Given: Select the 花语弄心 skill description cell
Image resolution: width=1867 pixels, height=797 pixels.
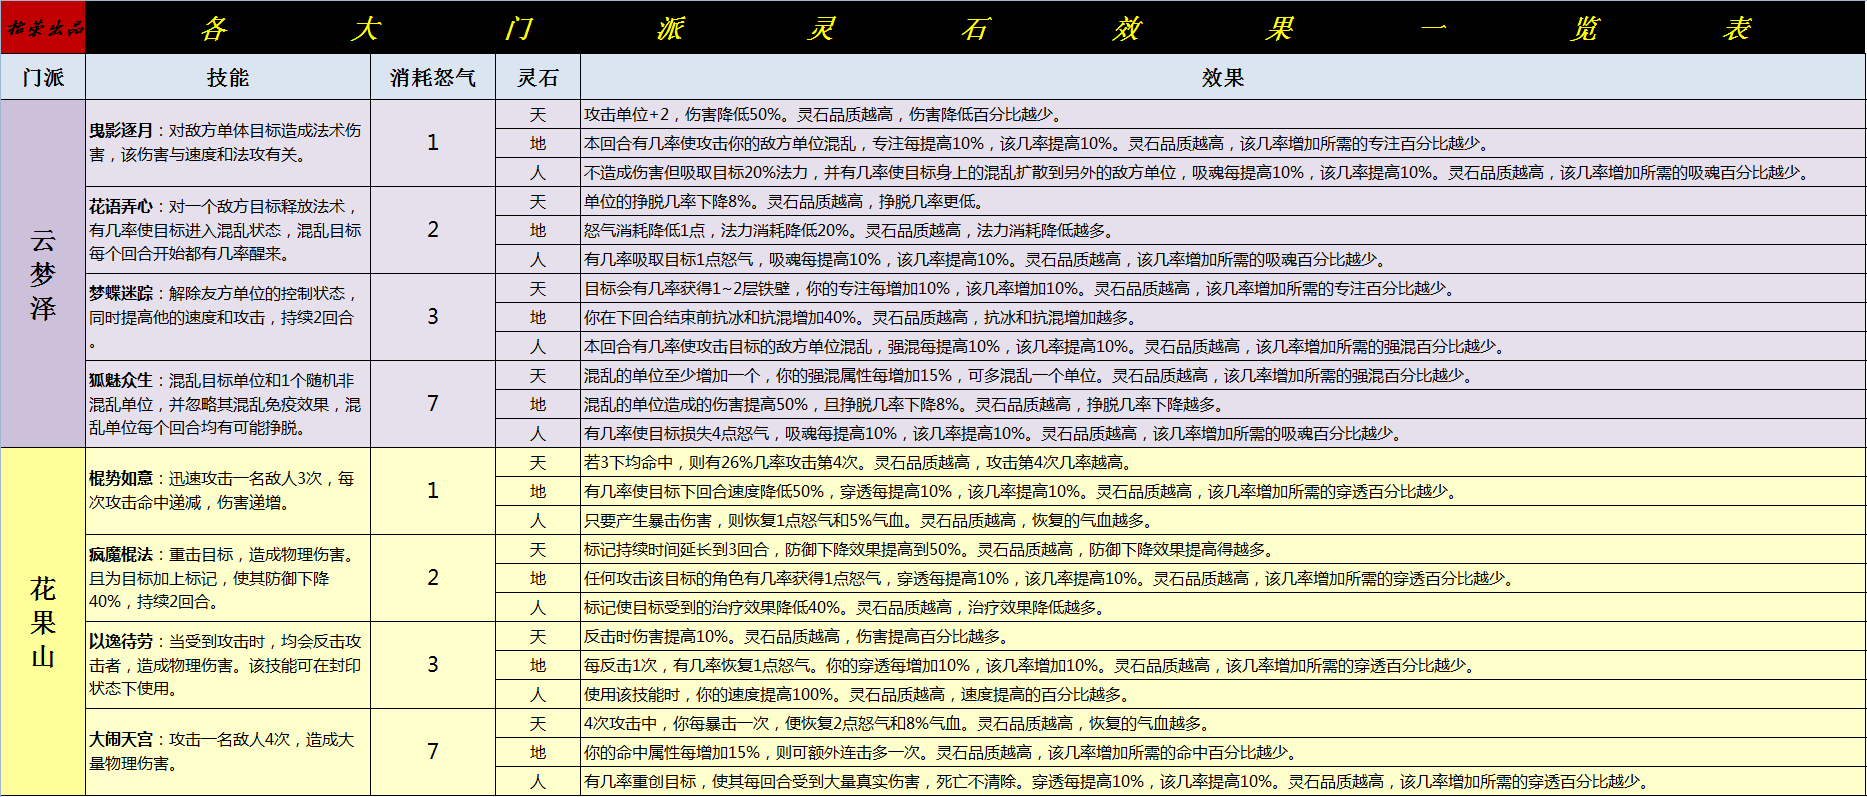Looking at the screenshot, I should [228, 230].
